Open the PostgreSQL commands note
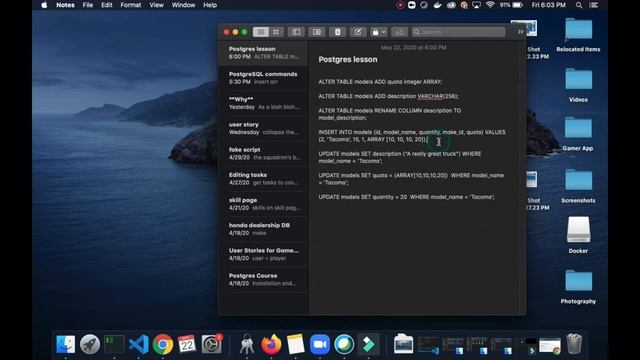 263,78
